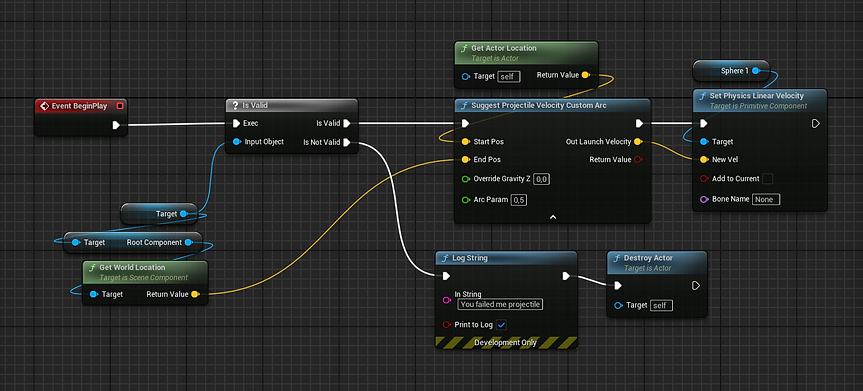This screenshot has width=863, height=391.
Task: Click Add to Current boolean pin
Action: (704, 179)
